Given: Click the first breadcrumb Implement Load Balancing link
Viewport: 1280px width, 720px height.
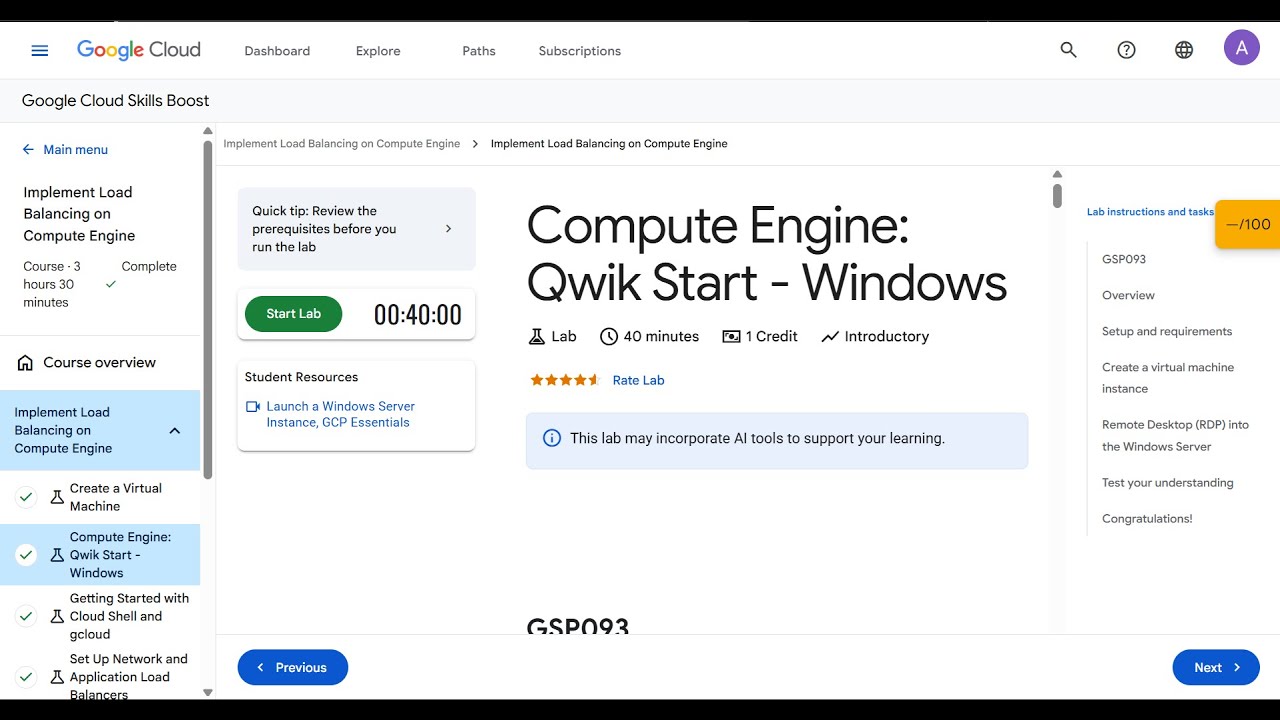Looking at the screenshot, I should click(342, 144).
